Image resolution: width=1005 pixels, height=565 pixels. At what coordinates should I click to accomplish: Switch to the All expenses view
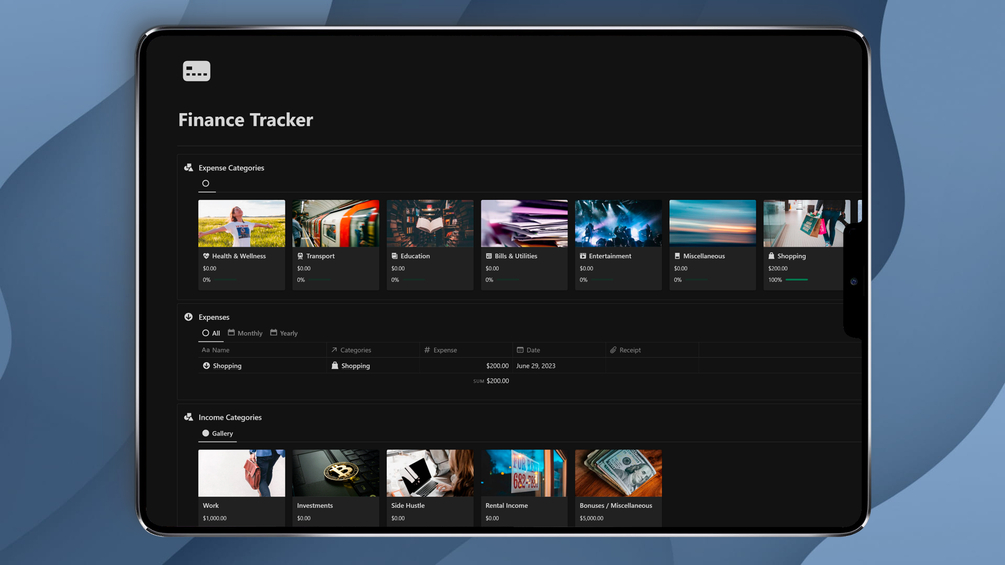(x=211, y=333)
